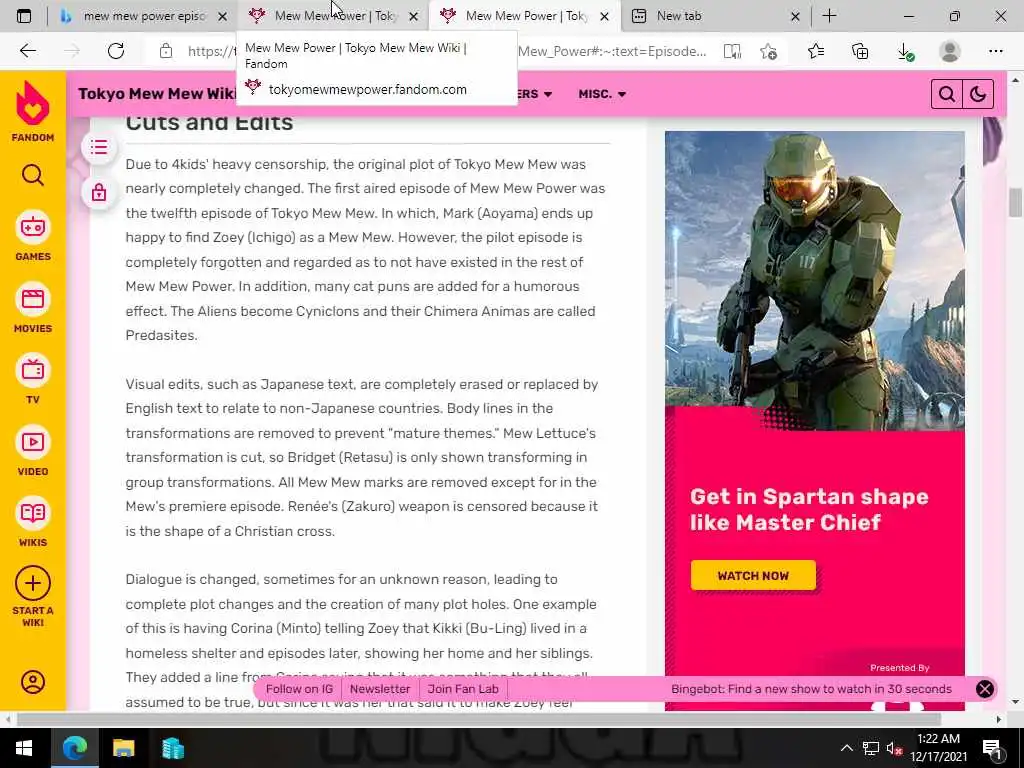Viewport: 1024px width, 768px height.
Task: Dismiss the pink bottom notification bar
Action: pos(985,689)
